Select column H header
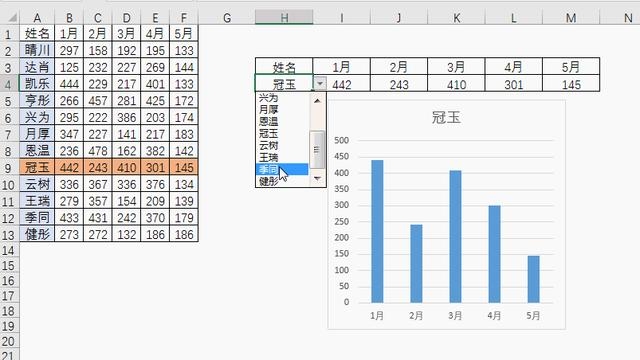The image size is (640, 360). tap(284, 18)
